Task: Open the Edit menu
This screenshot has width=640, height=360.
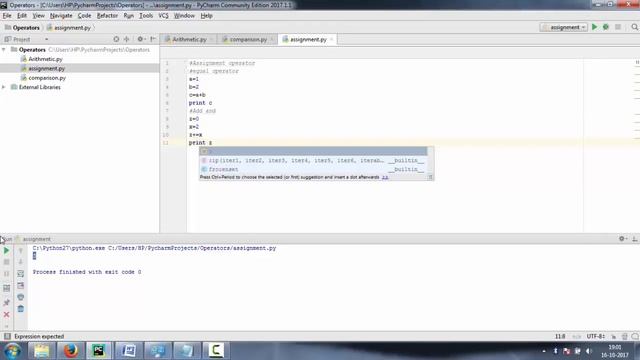Action: pyautogui.click(x=22, y=16)
